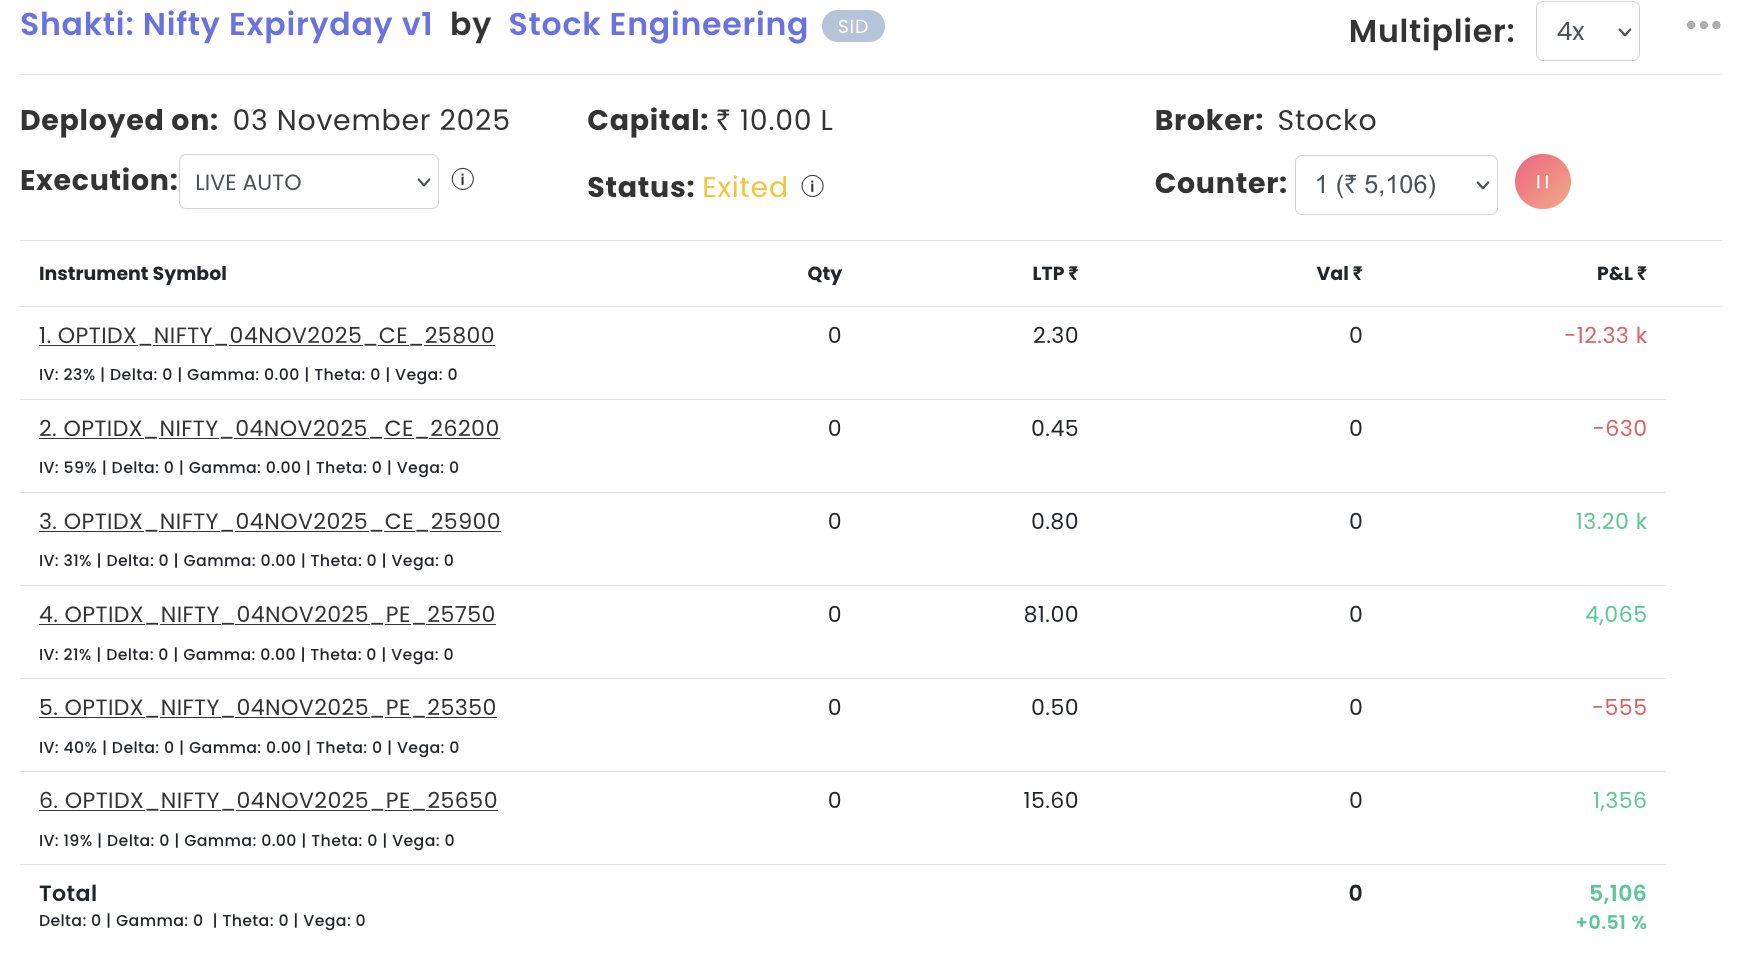Open Shakti: Nifty Expiryday v1 strategy link

click(226, 25)
